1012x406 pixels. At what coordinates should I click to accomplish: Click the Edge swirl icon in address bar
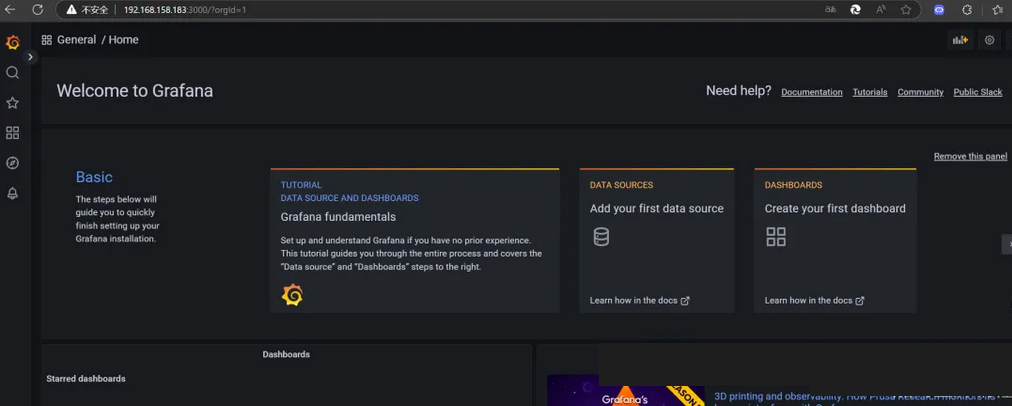tap(855, 10)
